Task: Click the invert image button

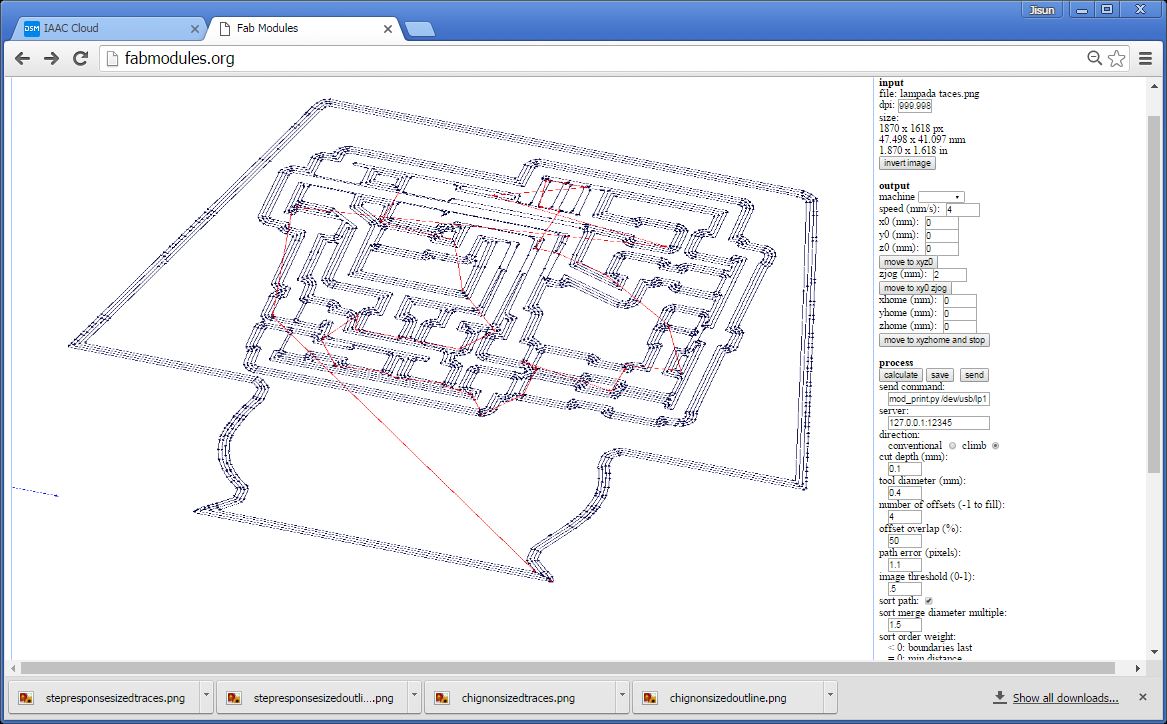Action: tap(907, 163)
